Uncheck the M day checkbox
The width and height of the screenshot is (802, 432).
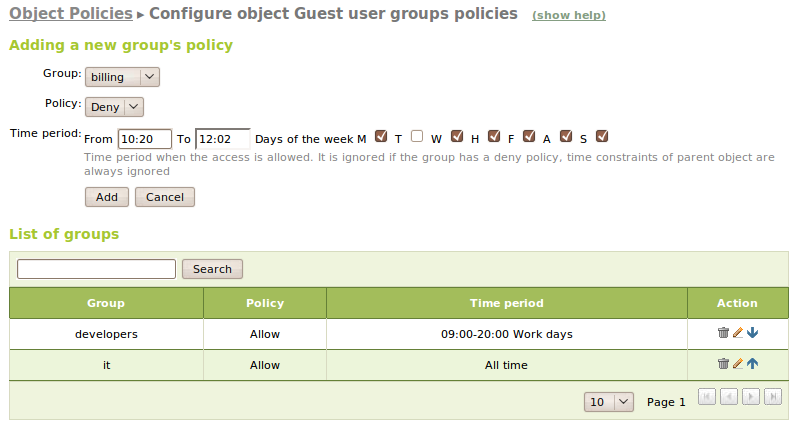pyautogui.click(x=380, y=137)
